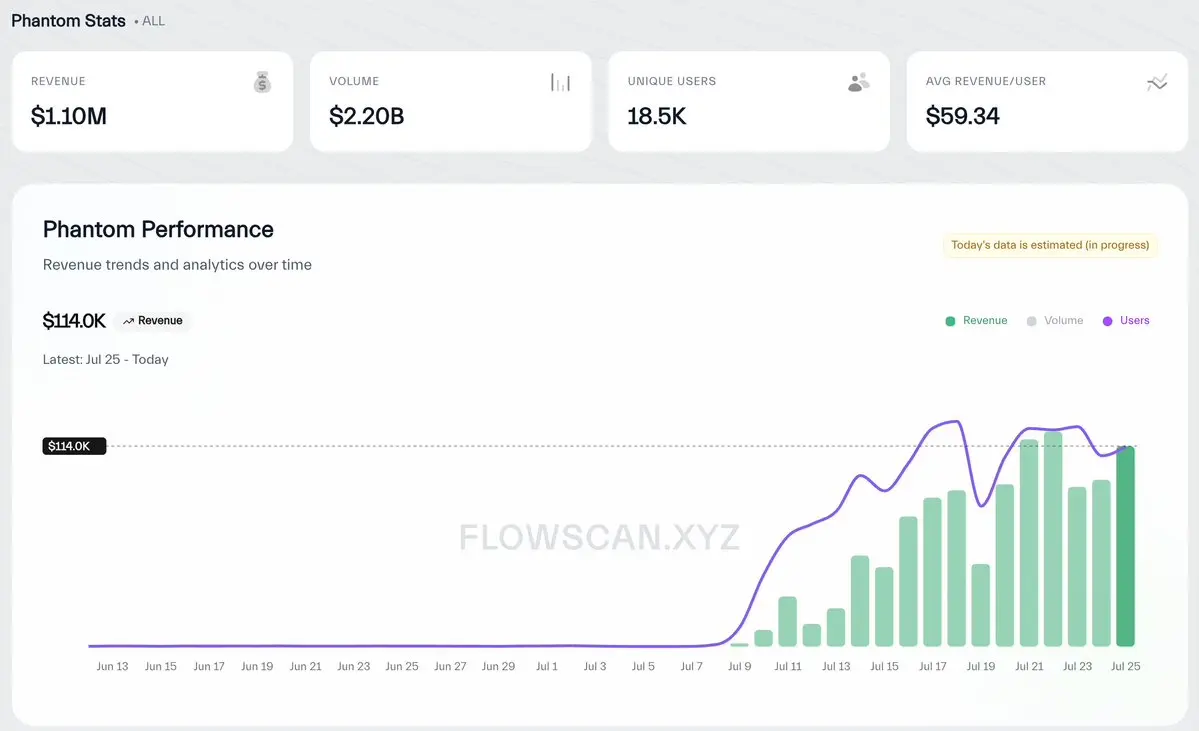
Task: Select the dark green Jul 25 revenue bar
Action: (1125, 546)
